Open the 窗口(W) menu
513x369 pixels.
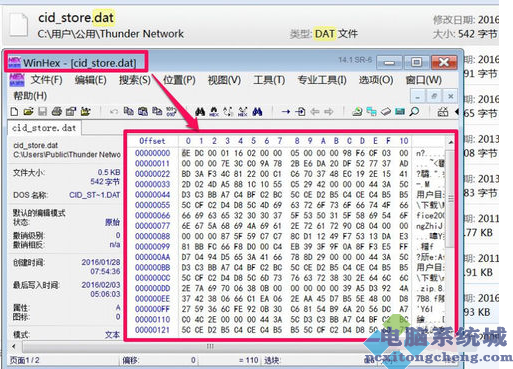pyautogui.click(x=423, y=80)
